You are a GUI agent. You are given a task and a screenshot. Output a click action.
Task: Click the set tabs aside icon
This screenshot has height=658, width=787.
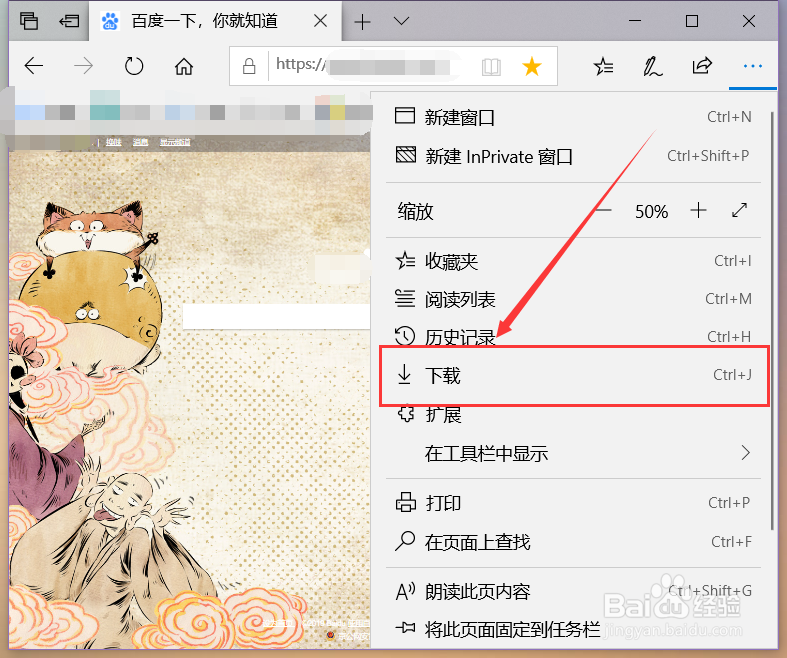(69, 21)
